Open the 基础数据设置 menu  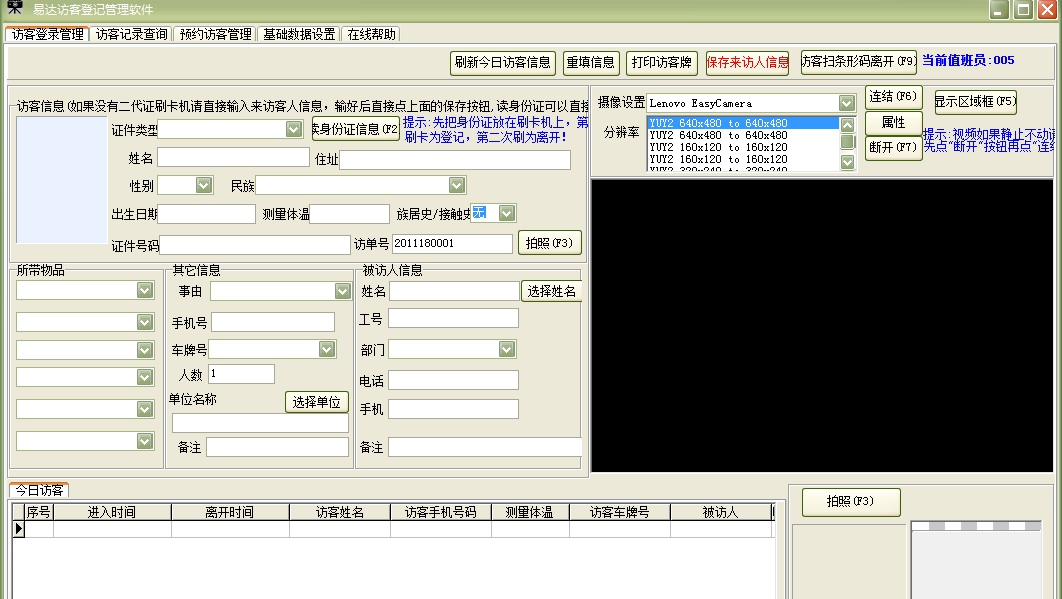point(298,33)
